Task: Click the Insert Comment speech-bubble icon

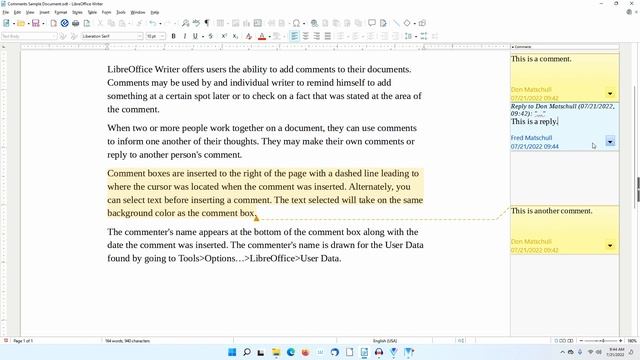Action: [x=371, y=23]
